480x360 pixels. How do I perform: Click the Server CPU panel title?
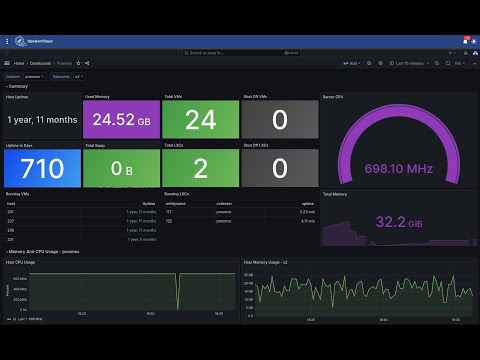[333, 97]
